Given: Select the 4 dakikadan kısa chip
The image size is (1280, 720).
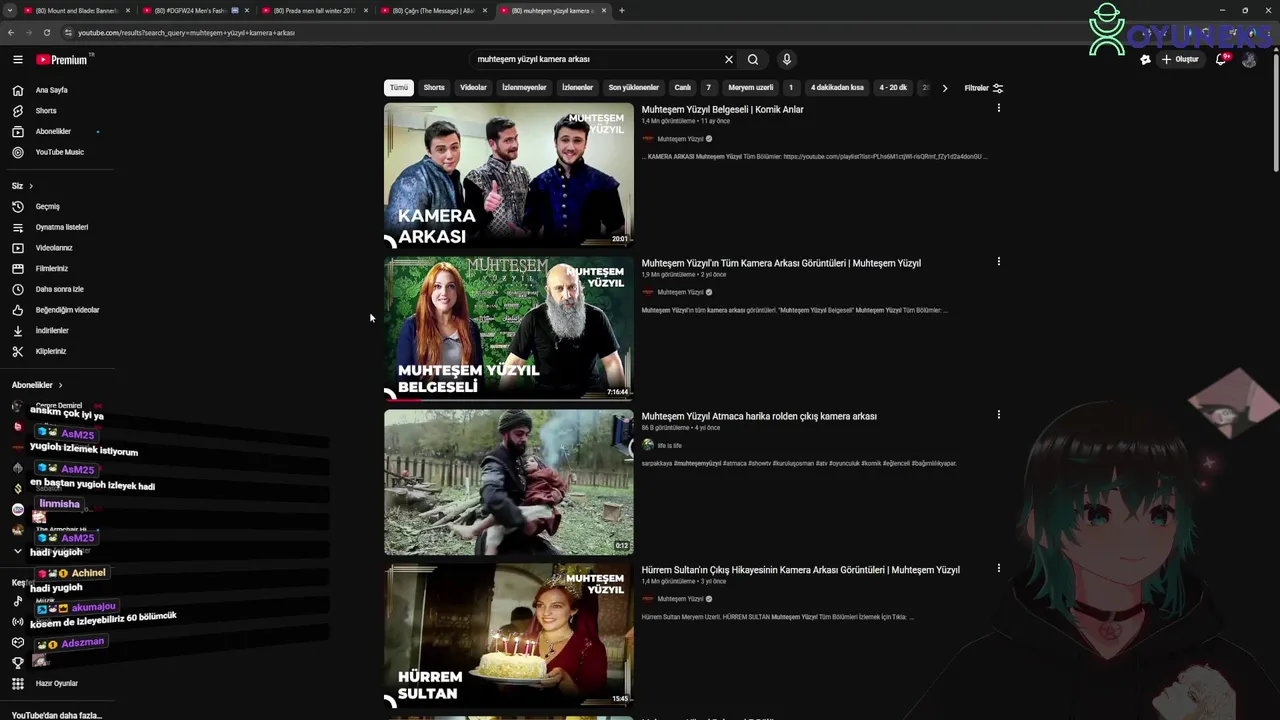Looking at the screenshot, I should pyautogui.click(x=837, y=88).
